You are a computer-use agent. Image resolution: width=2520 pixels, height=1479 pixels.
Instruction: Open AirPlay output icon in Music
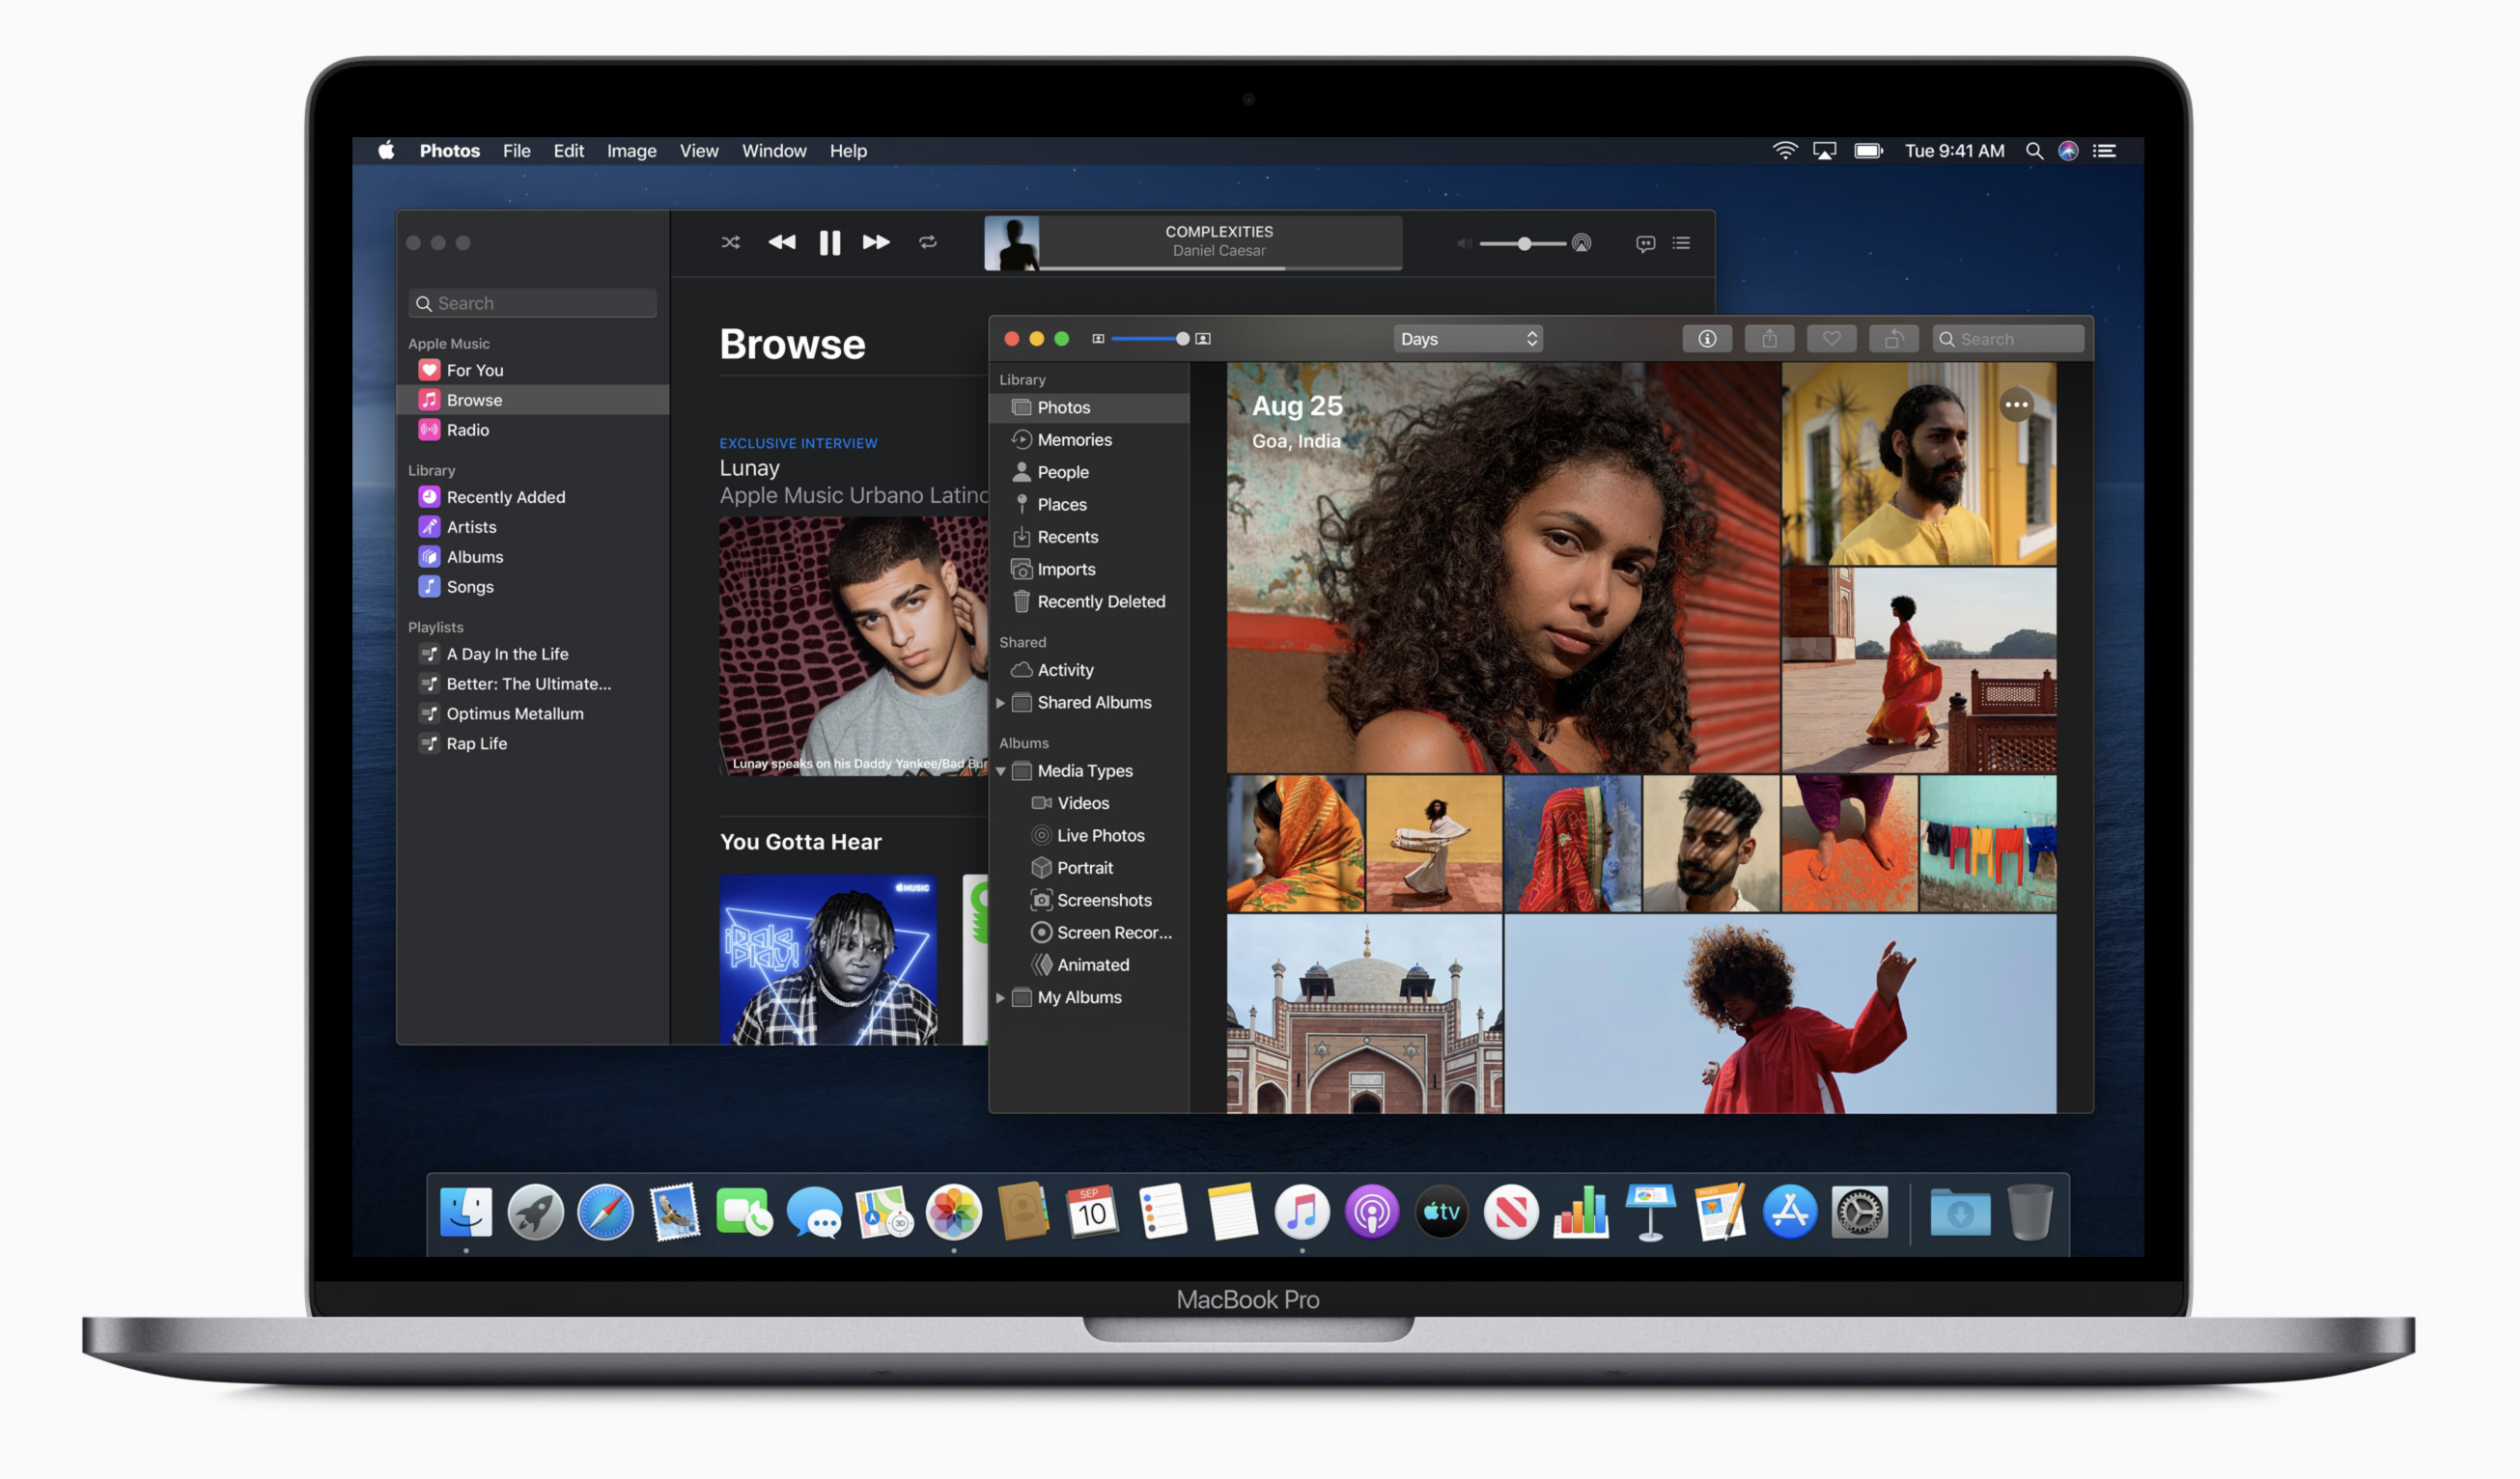coord(1581,243)
